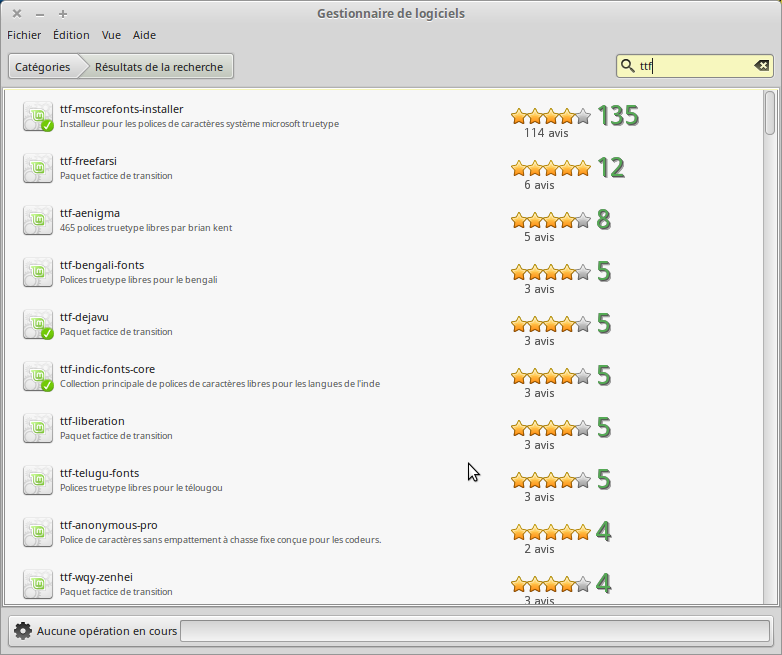
Task: Open the Édition menu
Action: click(x=71, y=35)
